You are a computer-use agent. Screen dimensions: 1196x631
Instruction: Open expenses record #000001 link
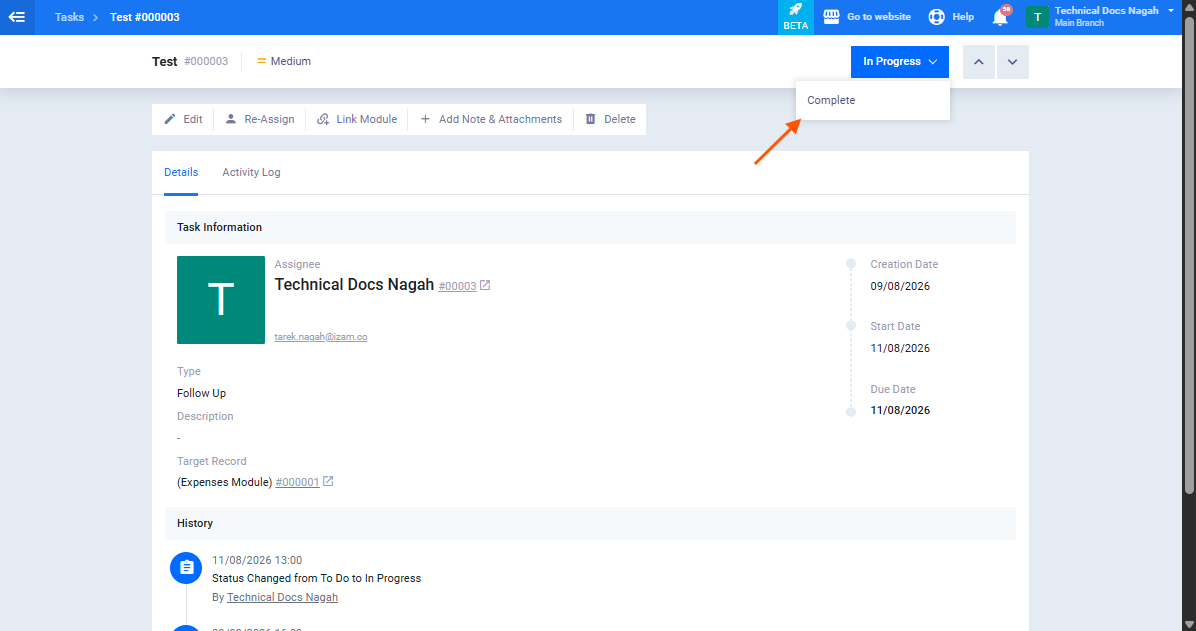pos(297,482)
